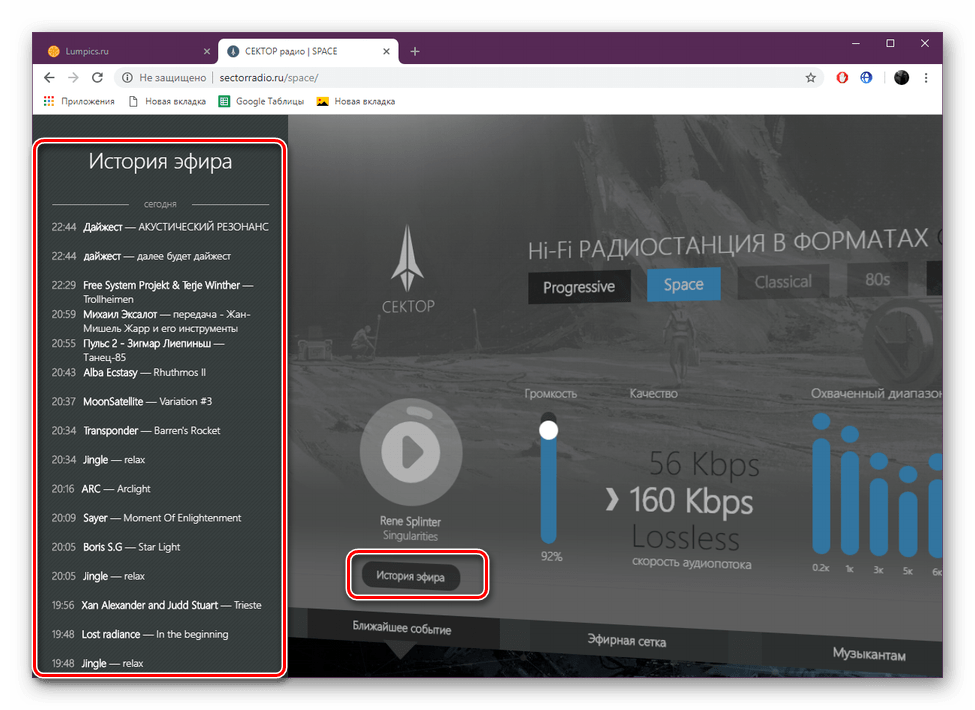Click the История эфира button
This screenshot has width=975, height=710.
click(x=410, y=576)
